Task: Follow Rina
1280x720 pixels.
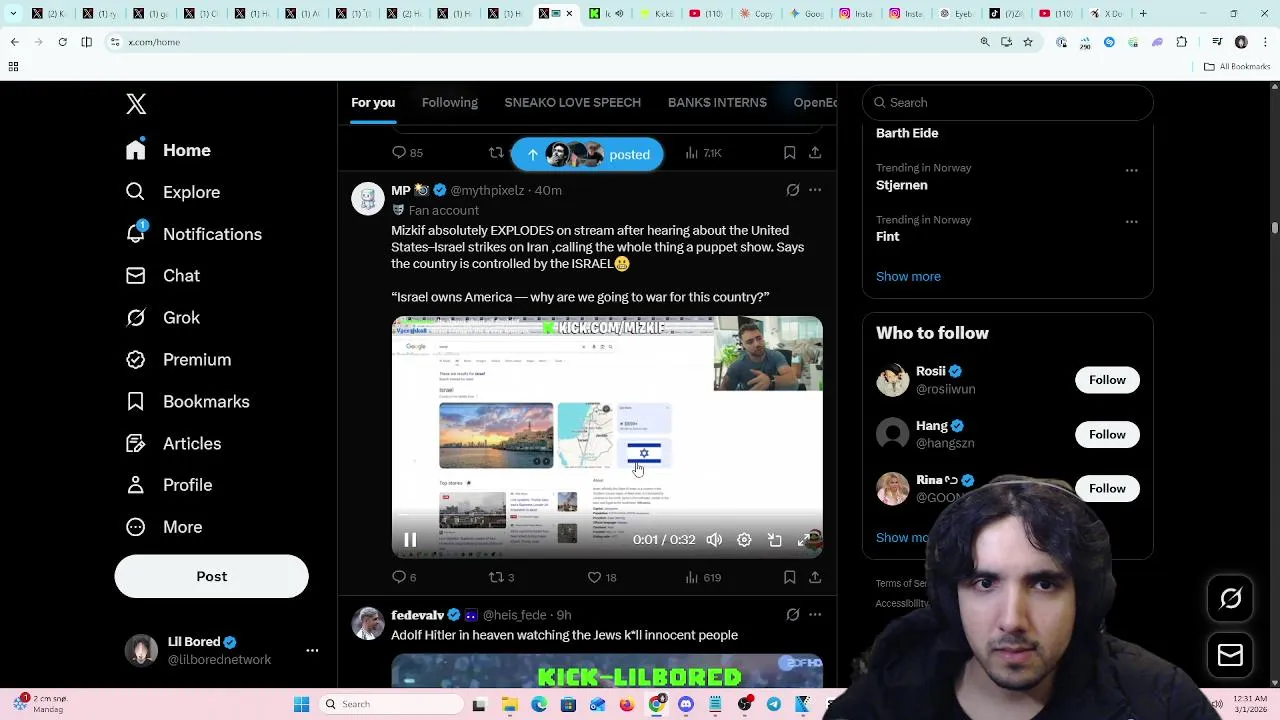Action: [x=1107, y=488]
